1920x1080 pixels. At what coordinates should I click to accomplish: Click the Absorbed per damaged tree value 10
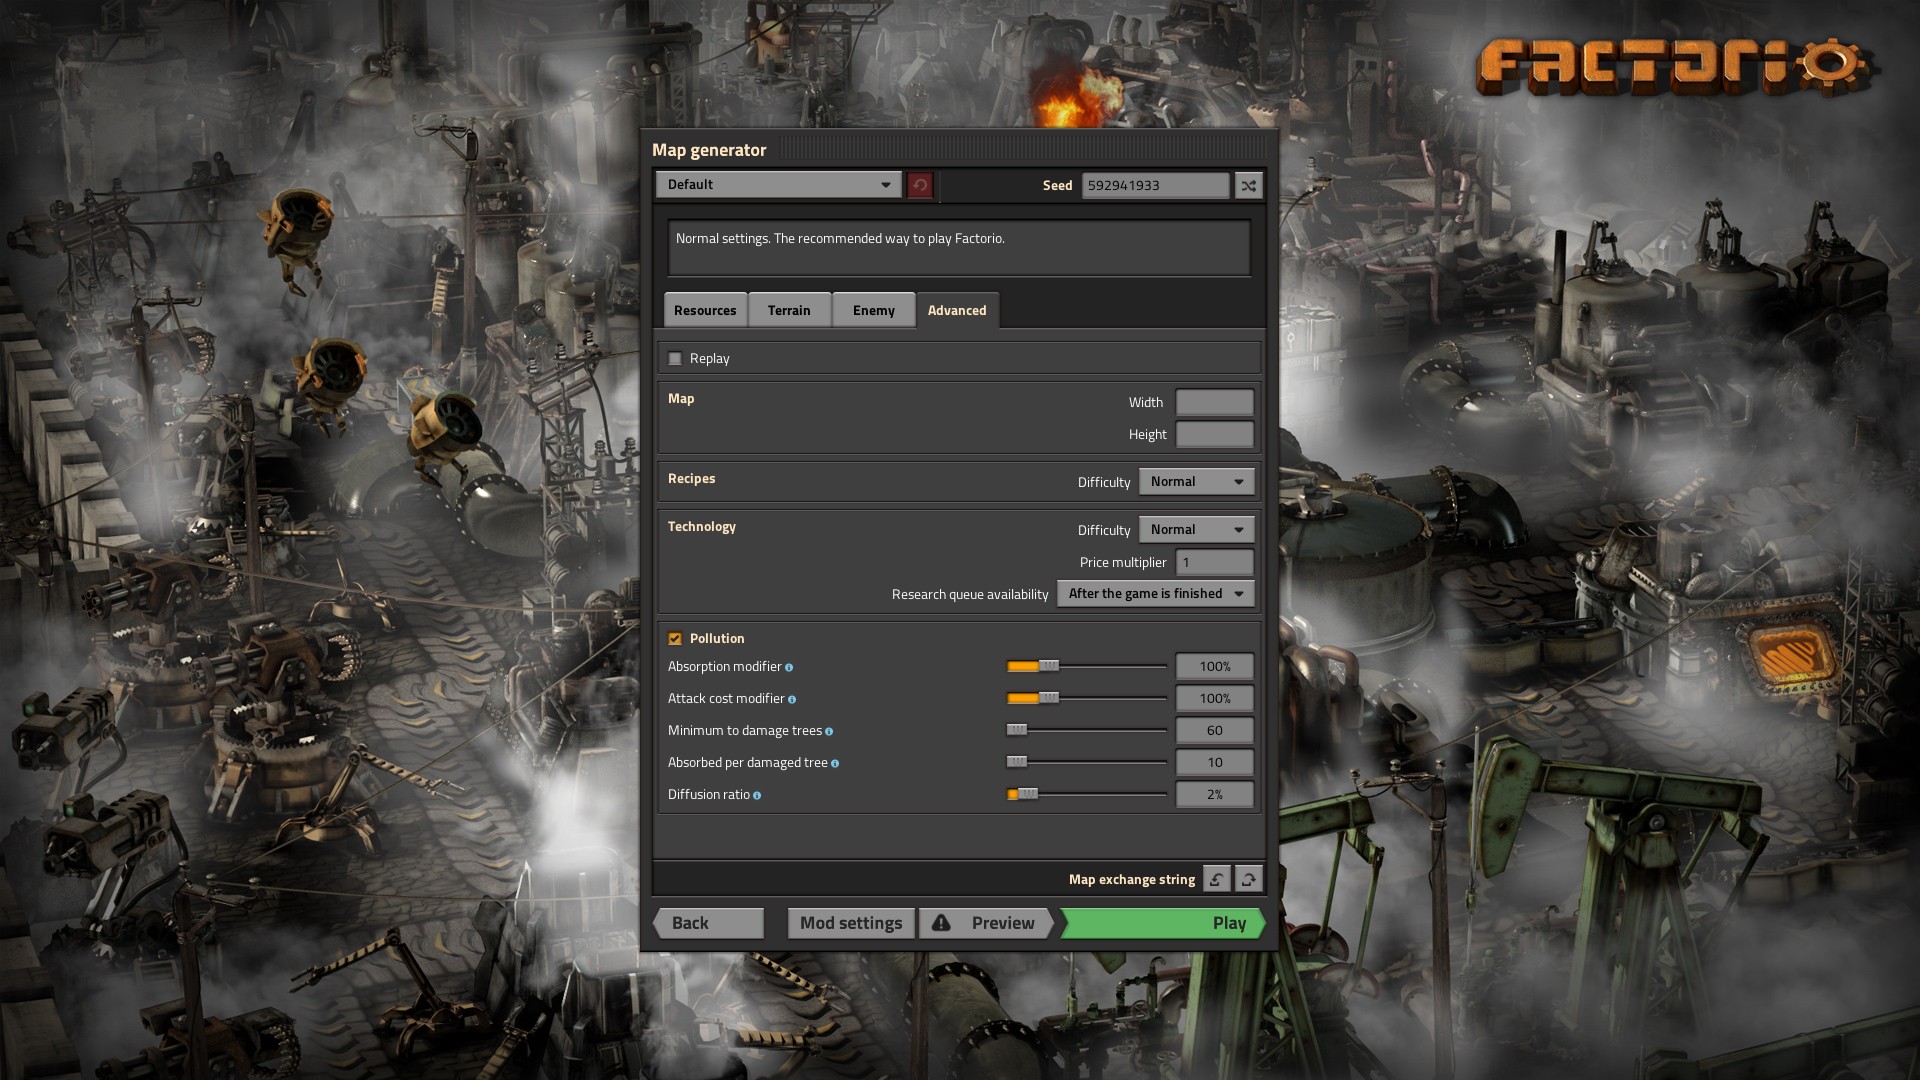1215,763
